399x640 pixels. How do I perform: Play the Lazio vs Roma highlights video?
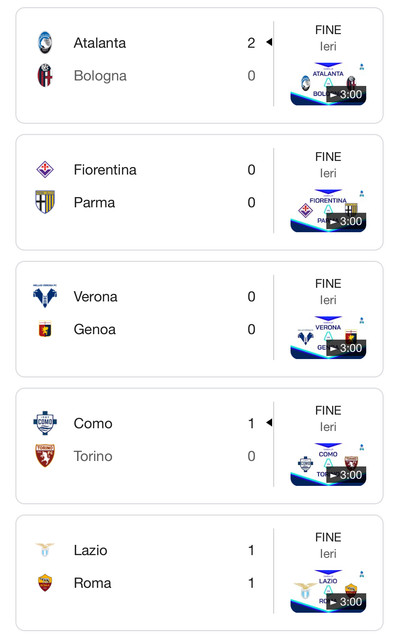(328, 591)
